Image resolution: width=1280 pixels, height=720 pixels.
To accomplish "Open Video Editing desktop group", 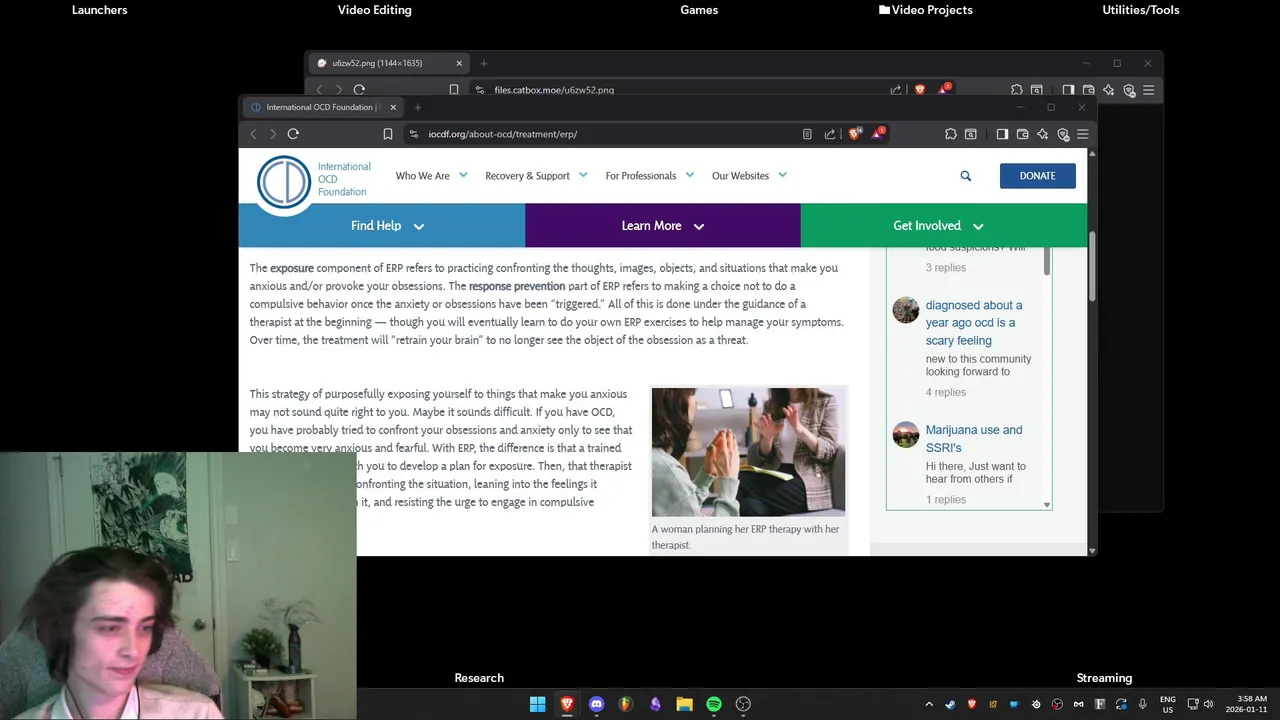I will [374, 10].
